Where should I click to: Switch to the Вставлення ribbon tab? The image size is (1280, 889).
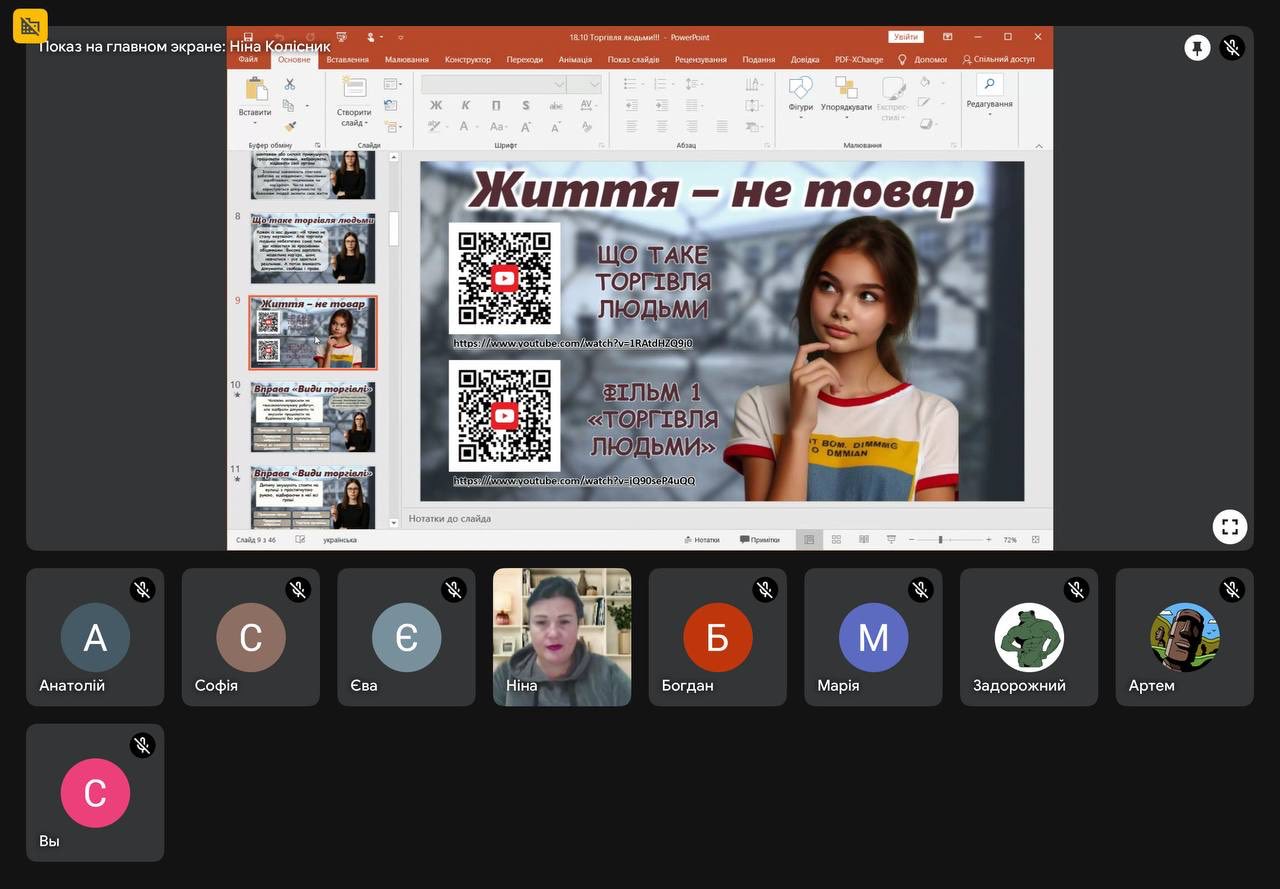[x=347, y=59]
